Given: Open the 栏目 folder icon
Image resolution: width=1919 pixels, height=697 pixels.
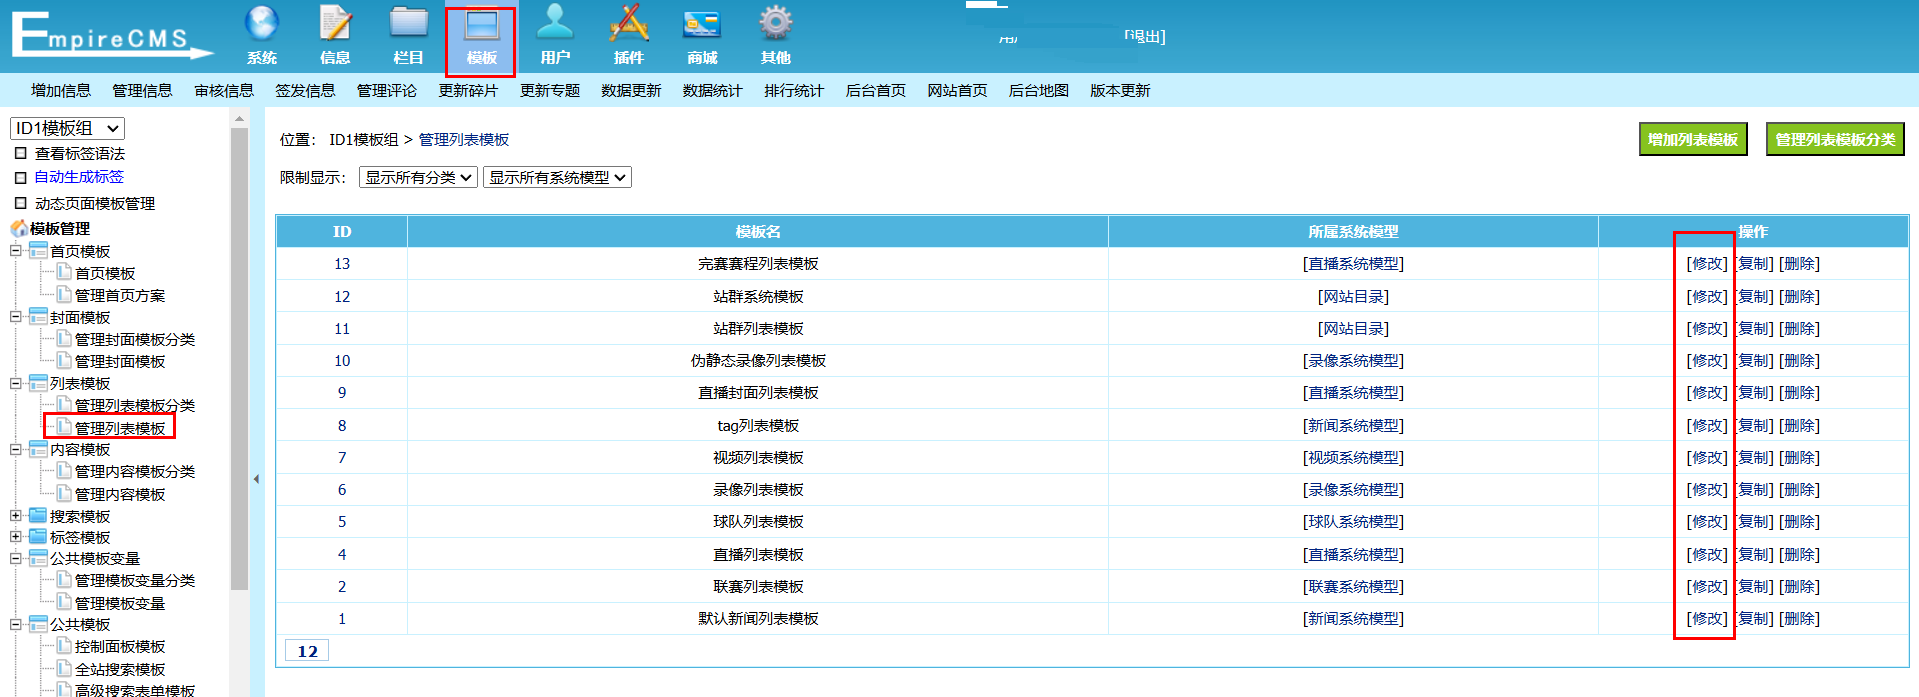Looking at the screenshot, I should [x=408, y=25].
